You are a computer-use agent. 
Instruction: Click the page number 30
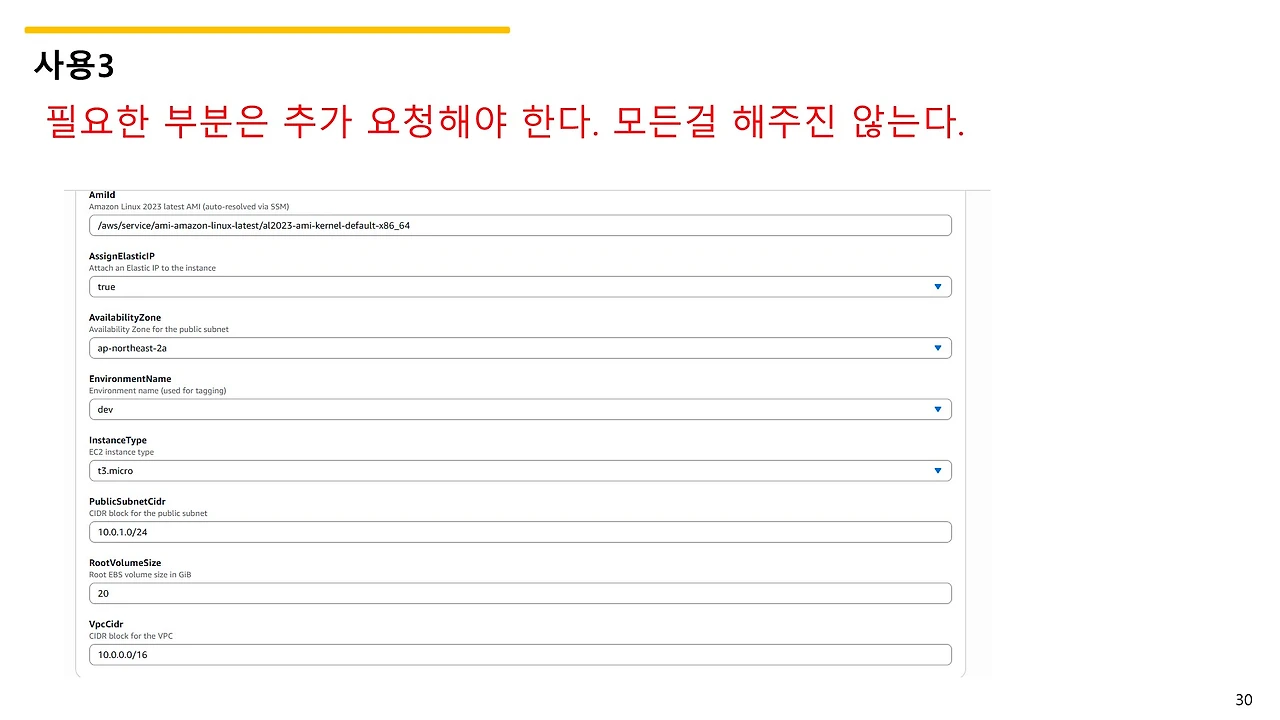coord(1243,699)
